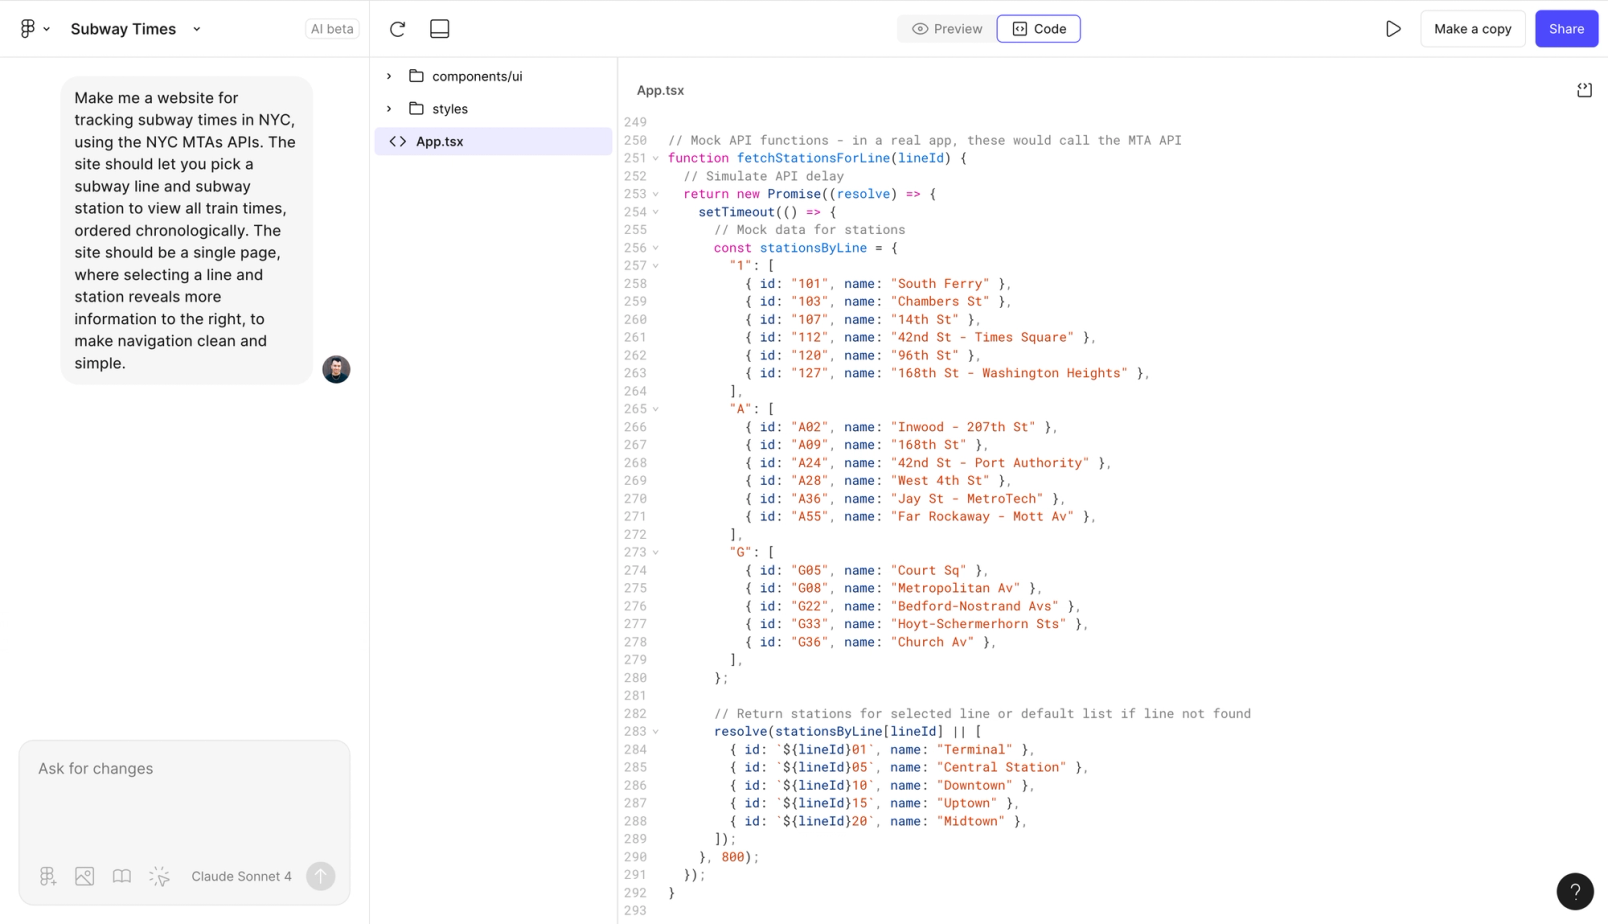Screen dimensions: 1608x924
Task: Open the library book icon
Action: tap(122, 876)
